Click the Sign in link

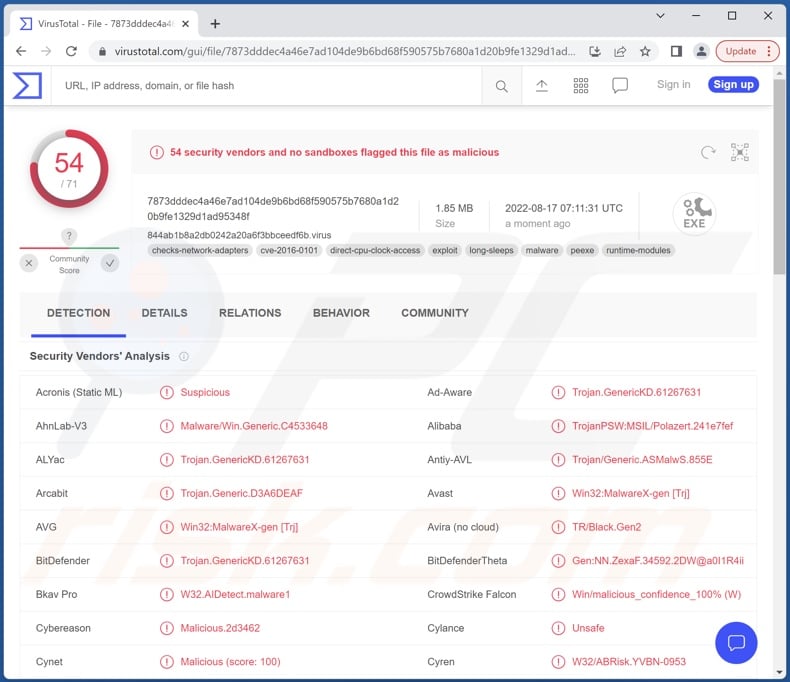click(673, 85)
